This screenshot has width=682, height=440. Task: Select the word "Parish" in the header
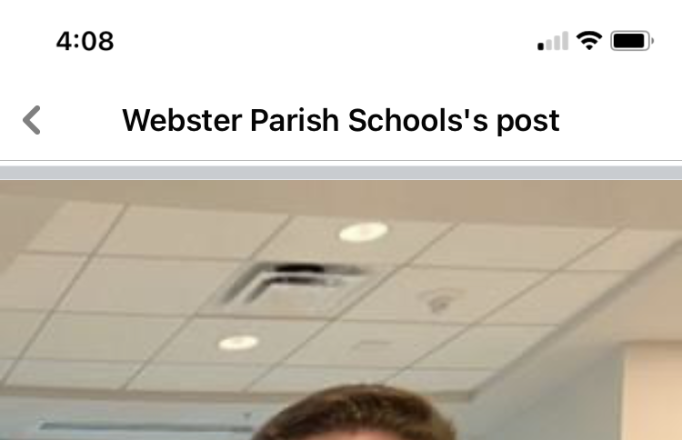294,120
